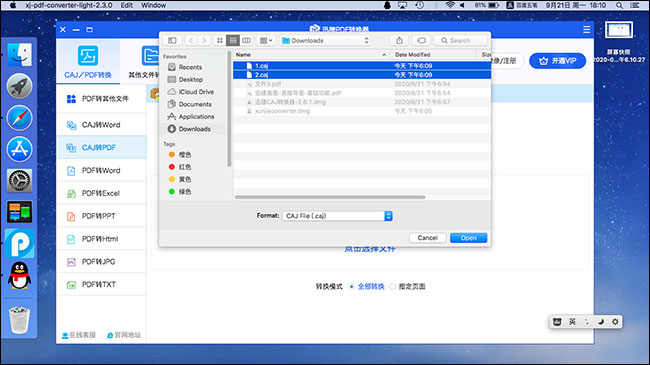
Task: Switch file dialog to list view
Action: (x=233, y=40)
